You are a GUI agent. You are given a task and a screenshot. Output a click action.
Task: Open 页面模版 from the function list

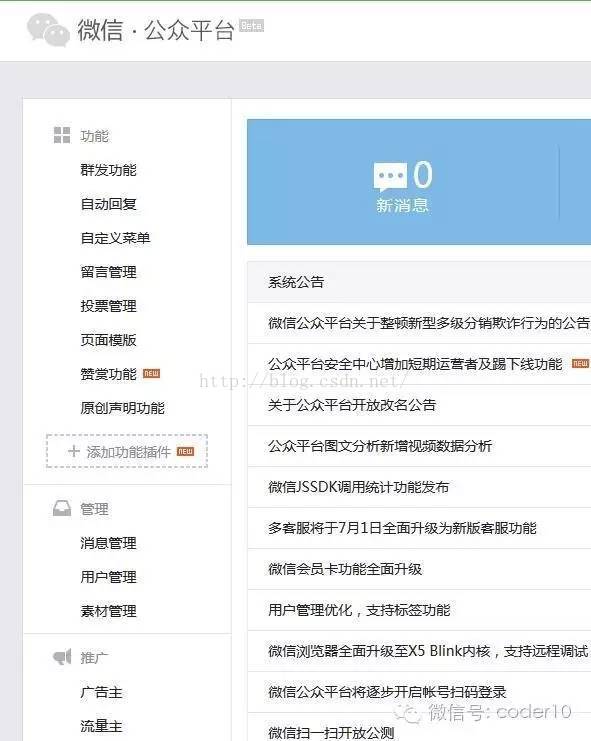(109, 340)
